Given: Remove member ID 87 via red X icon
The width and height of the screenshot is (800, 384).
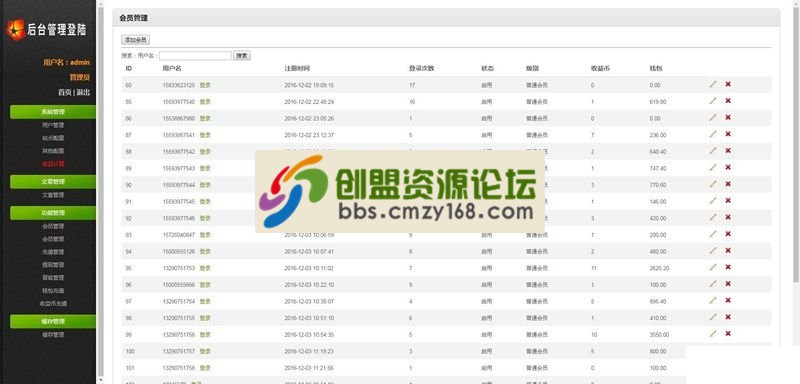Looking at the screenshot, I should (x=728, y=134).
